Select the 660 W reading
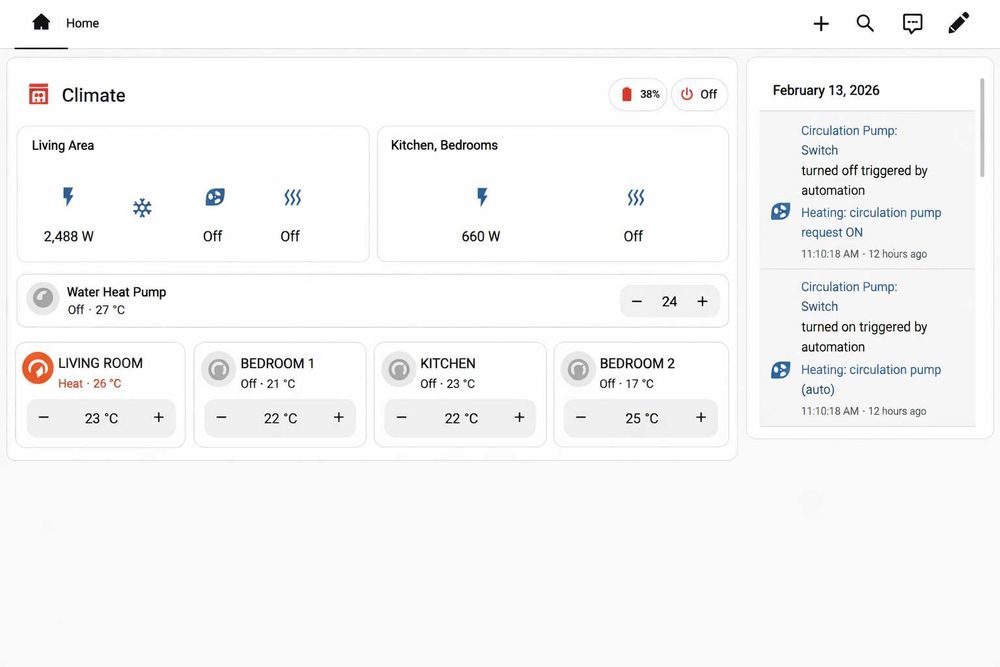The image size is (1000, 667). coord(481,237)
